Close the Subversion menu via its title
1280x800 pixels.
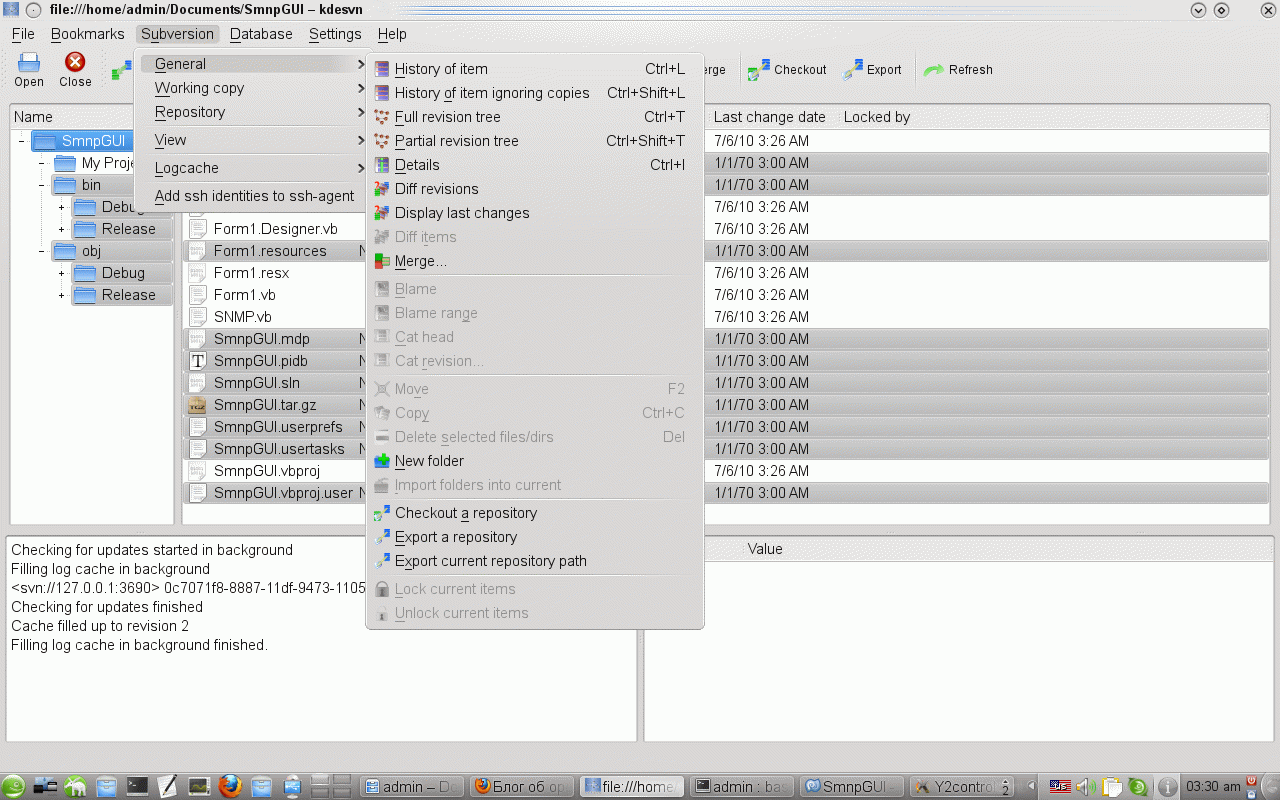177,34
